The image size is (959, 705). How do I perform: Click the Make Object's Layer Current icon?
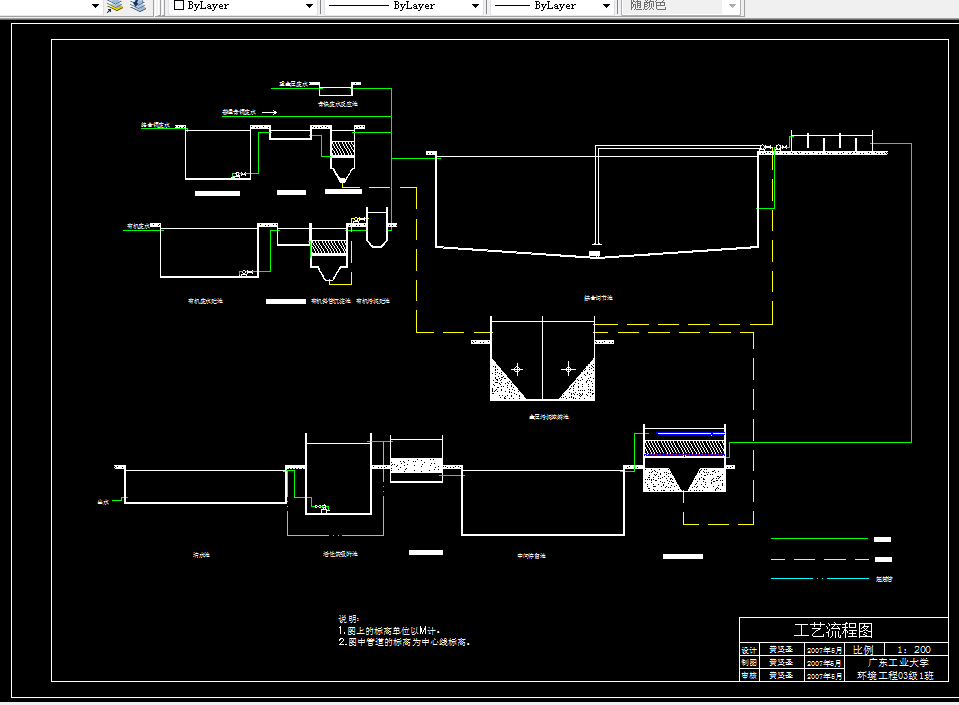[x=115, y=6]
